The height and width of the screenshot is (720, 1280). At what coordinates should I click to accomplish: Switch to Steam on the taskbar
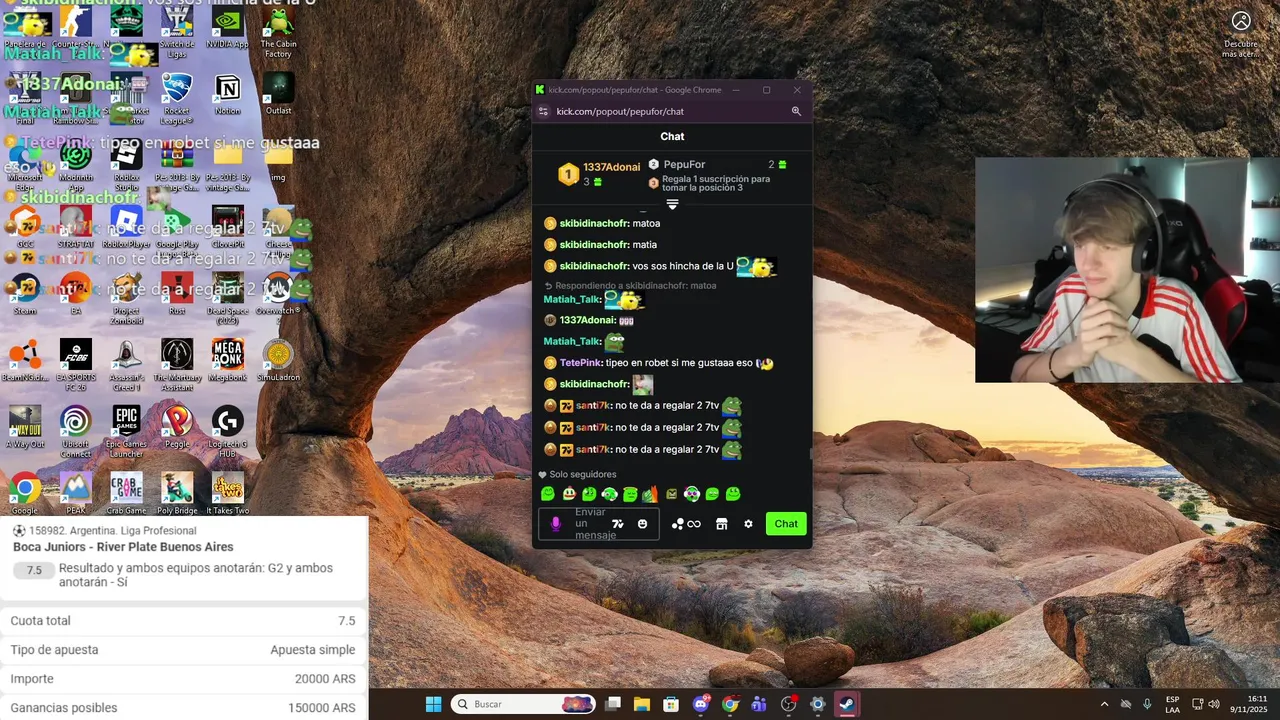[846, 704]
